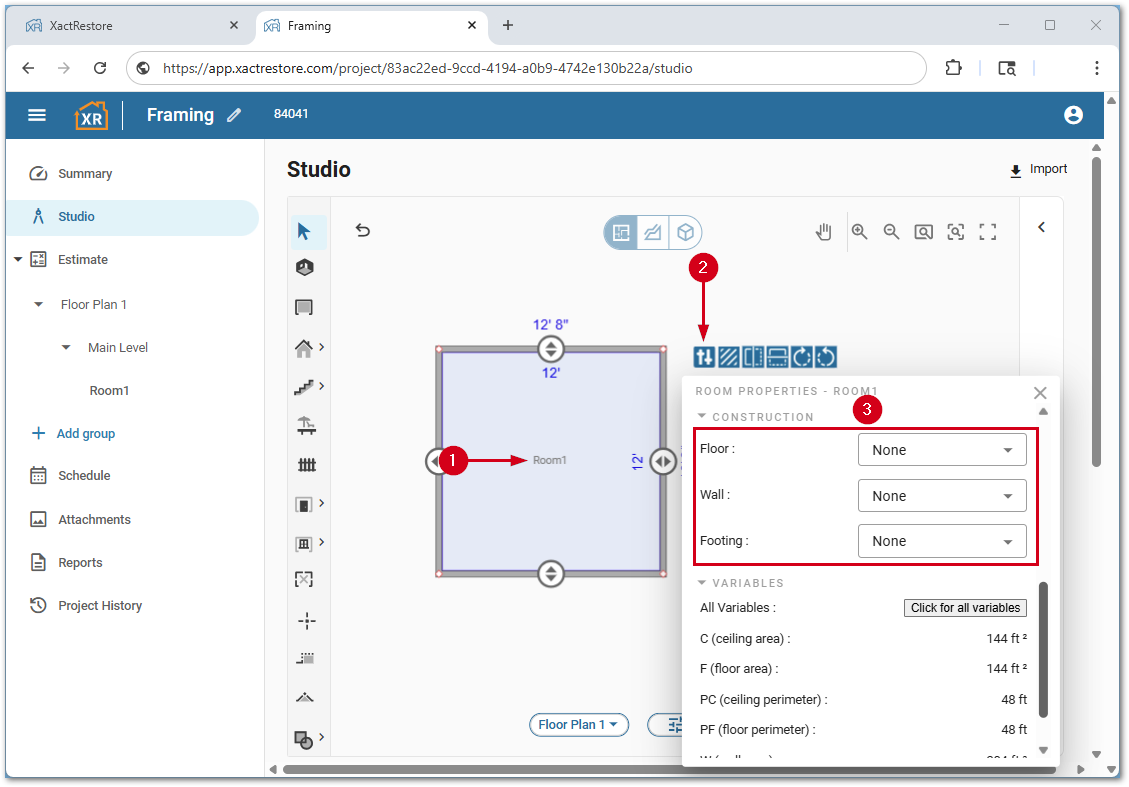Viewport: 1129px width, 787px height.
Task: Toggle the roof plan view mode
Action: [653, 232]
